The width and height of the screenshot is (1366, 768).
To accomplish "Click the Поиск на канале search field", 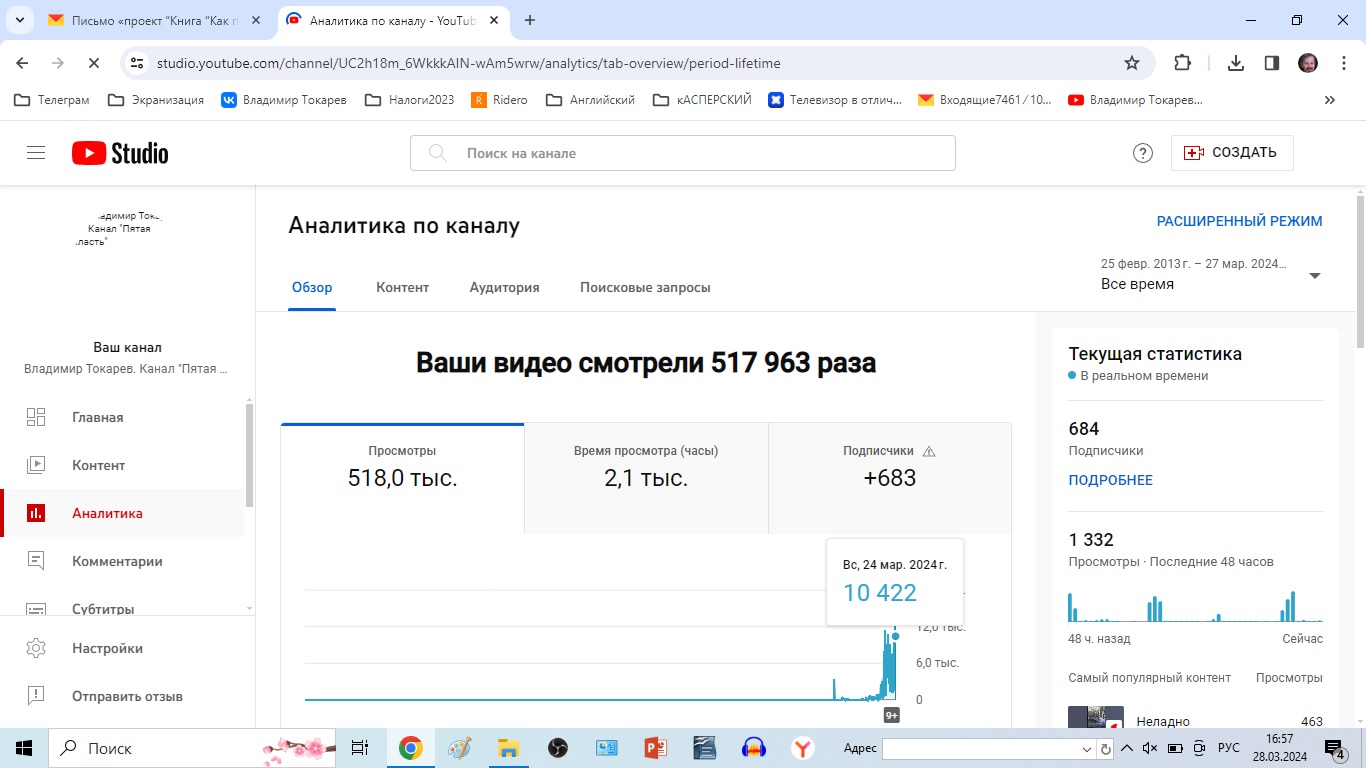I will point(683,152).
